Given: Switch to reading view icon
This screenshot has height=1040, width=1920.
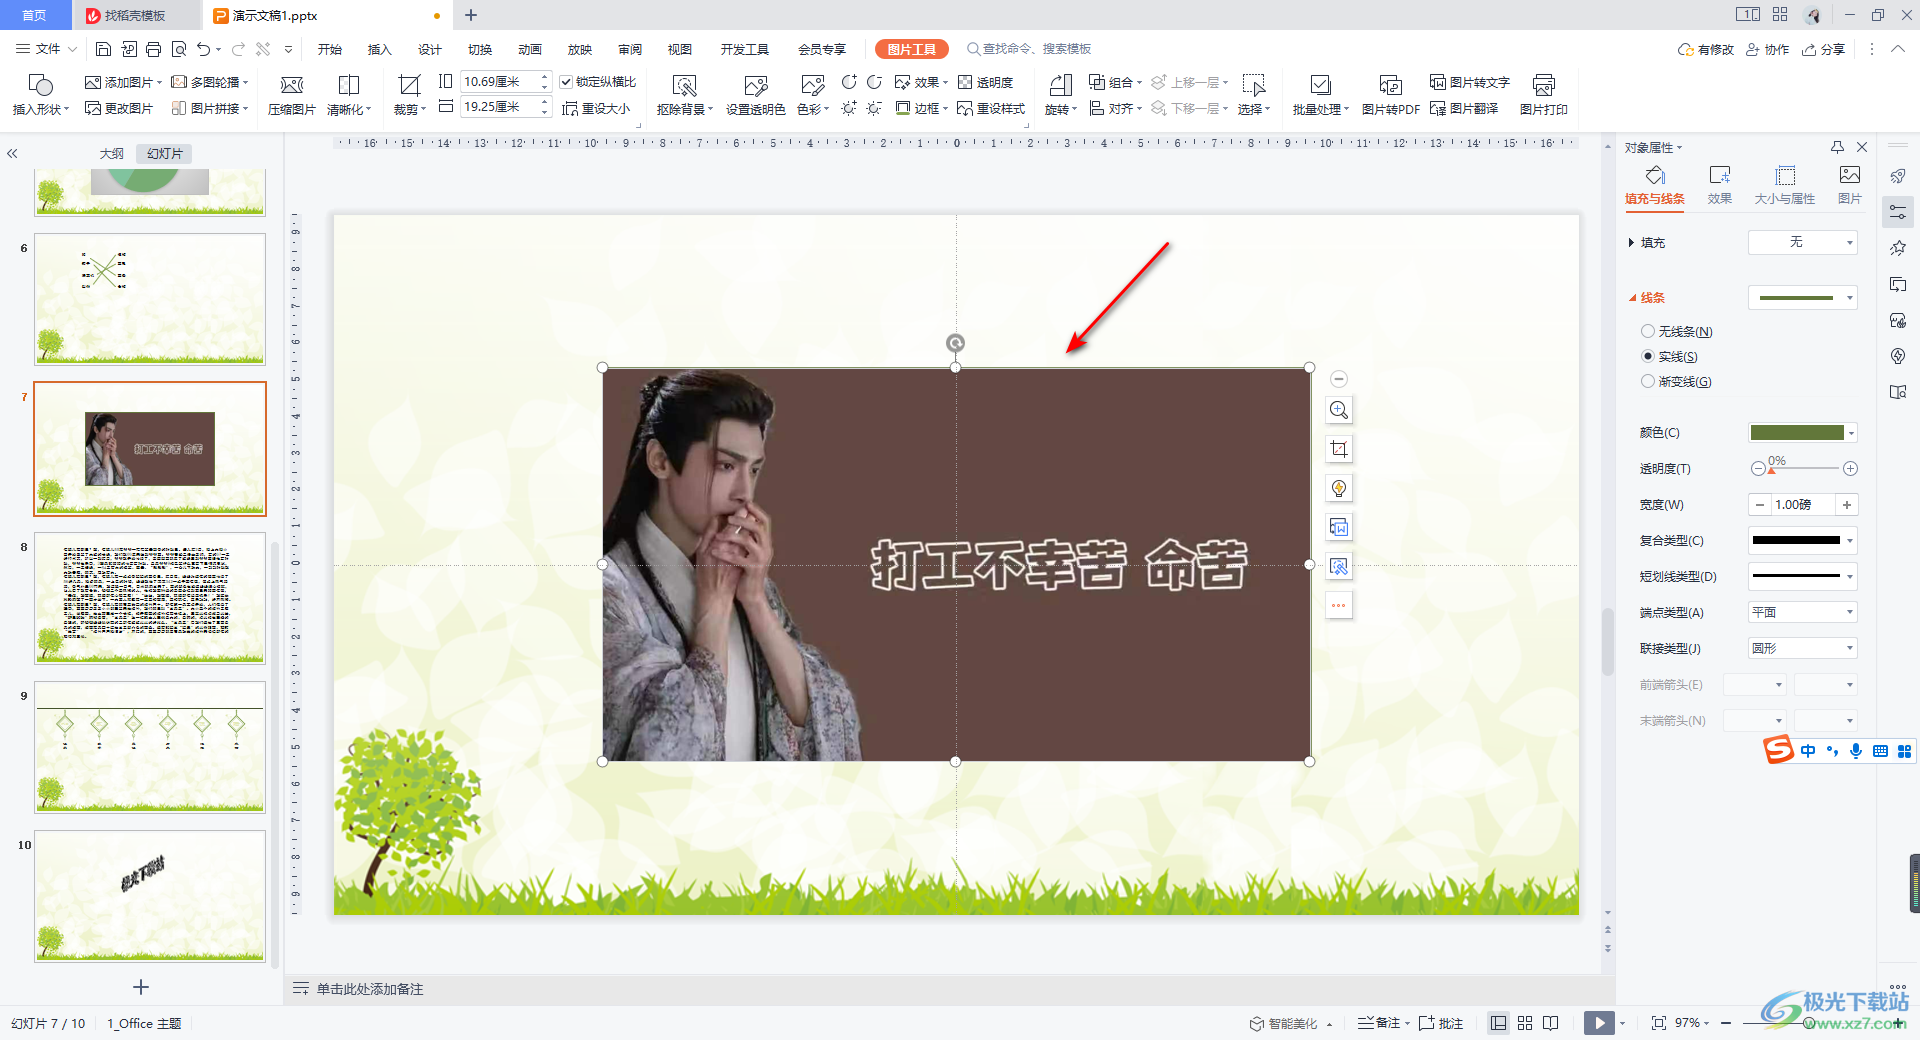Looking at the screenshot, I should click(1551, 1023).
